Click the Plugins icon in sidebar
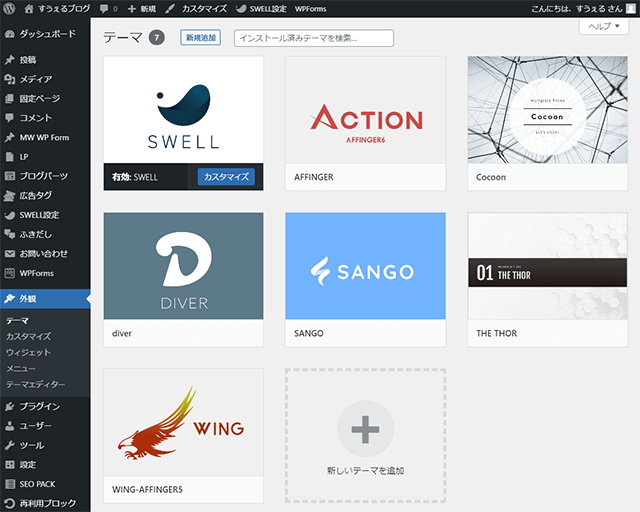The image size is (640, 512). point(9,406)
